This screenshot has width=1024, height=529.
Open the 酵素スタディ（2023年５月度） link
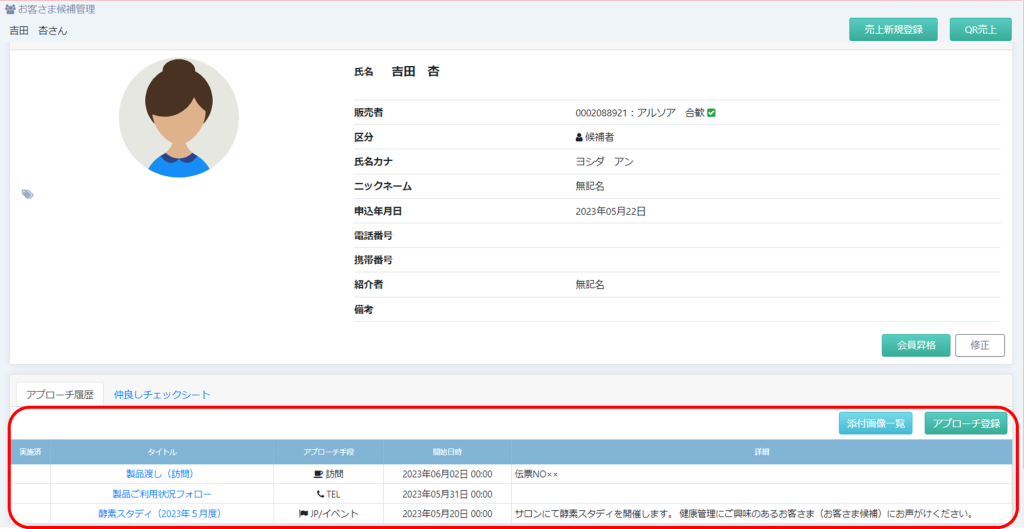tap(161, 514)
